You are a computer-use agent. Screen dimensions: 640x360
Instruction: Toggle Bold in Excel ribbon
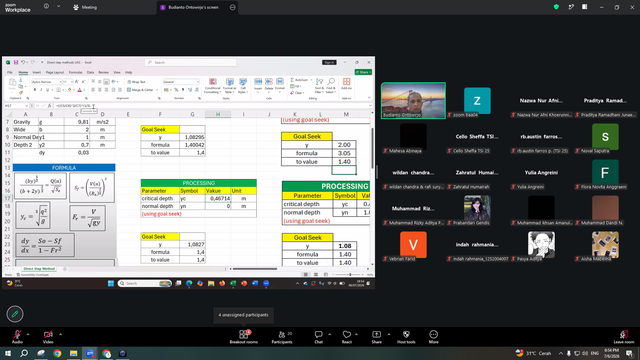click(x=35, y=90)
